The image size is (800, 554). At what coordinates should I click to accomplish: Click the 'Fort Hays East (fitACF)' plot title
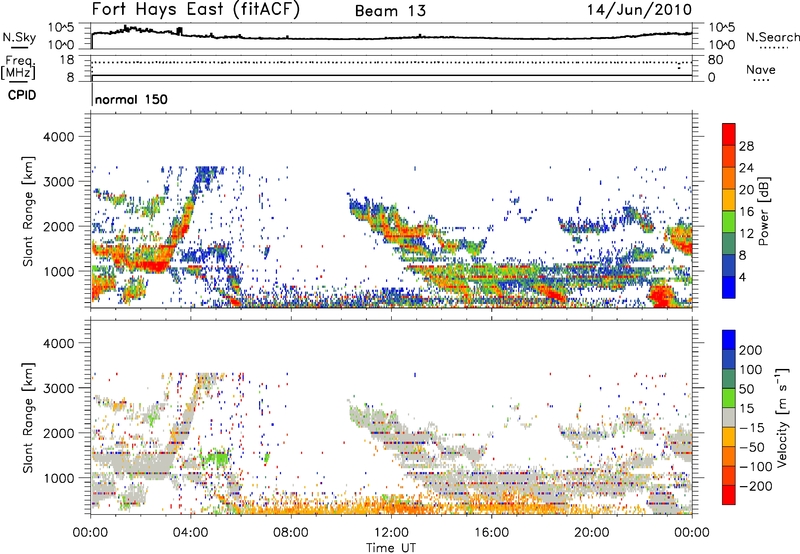pos(196,10)
